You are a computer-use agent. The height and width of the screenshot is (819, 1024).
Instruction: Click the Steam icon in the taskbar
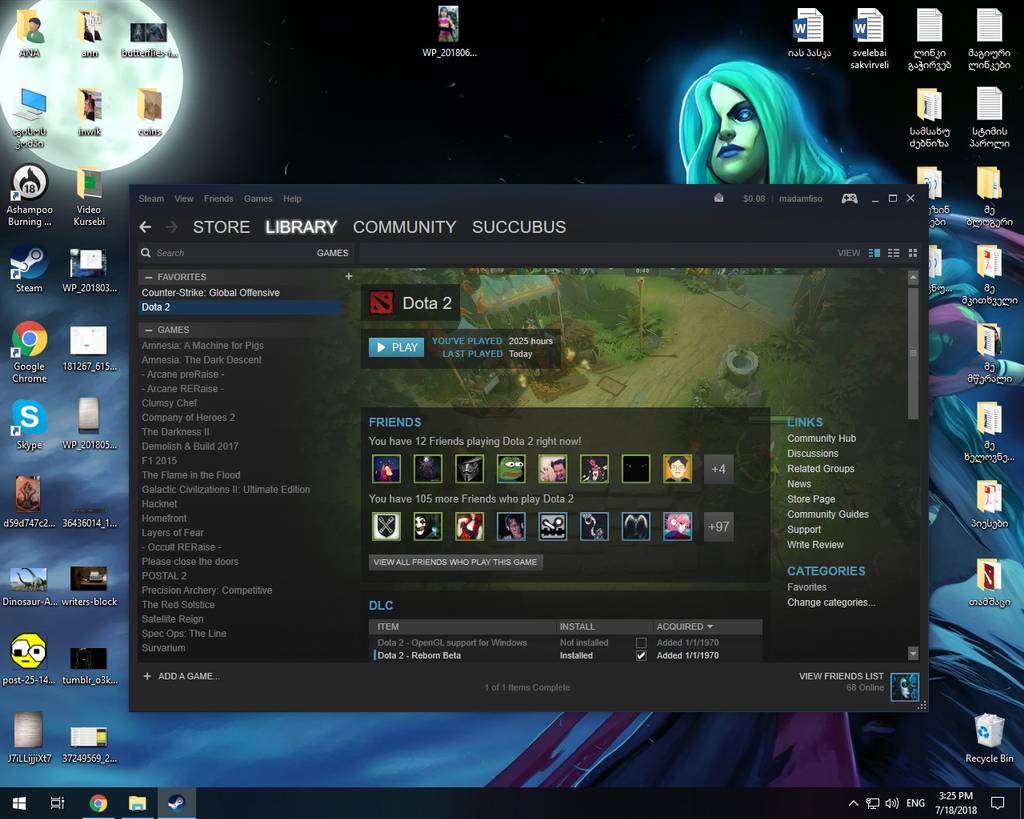tap(176, 803)
